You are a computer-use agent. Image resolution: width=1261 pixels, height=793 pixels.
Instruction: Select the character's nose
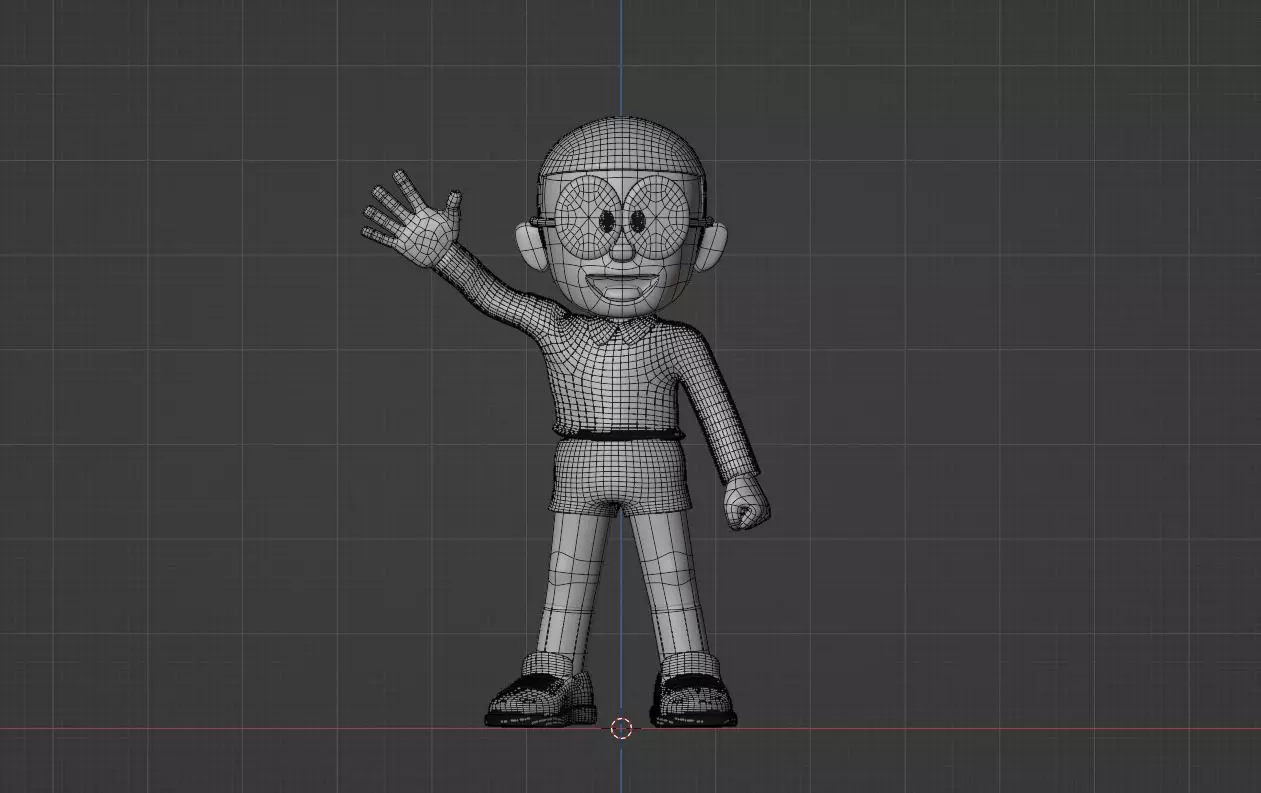point(621,250)
